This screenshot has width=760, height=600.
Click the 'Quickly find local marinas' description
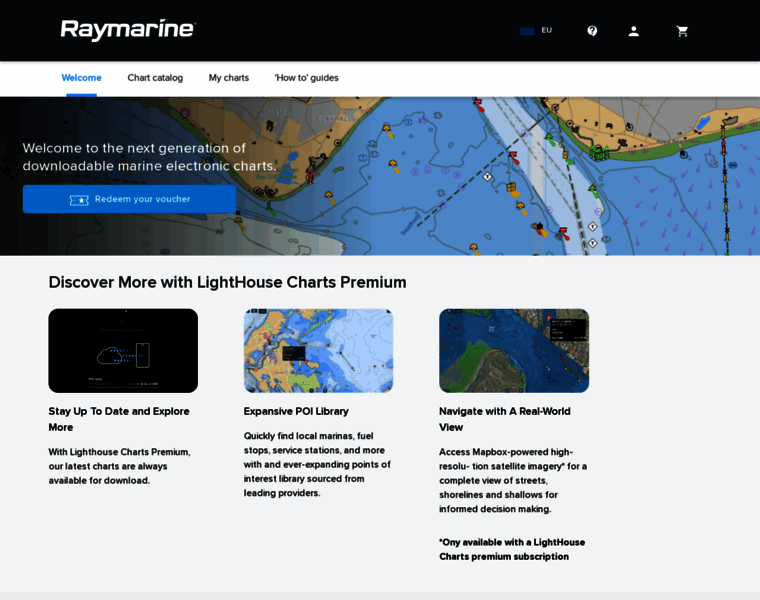317,465
